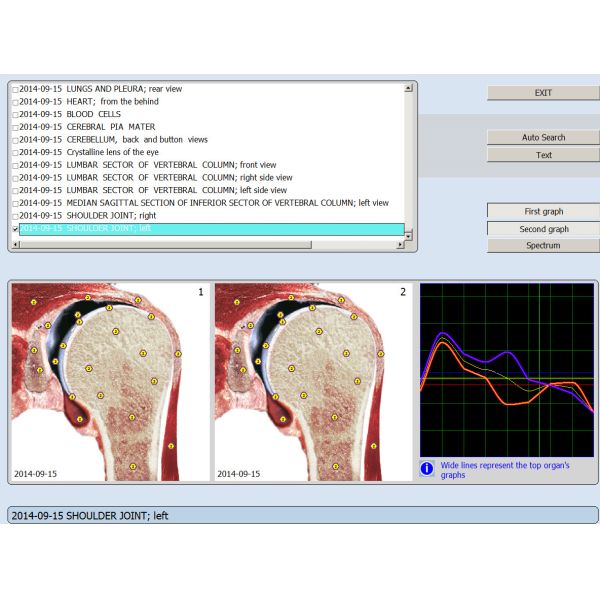Enable the BLOOD CELLS checkbox
This screenshot has height=600, width=600.
tap(15, 115)
